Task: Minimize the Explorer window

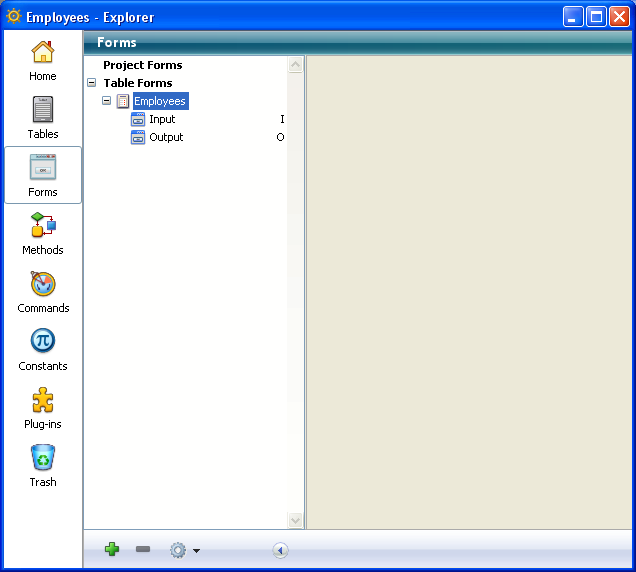Action: pyautogui.click(x=573, y=17)
